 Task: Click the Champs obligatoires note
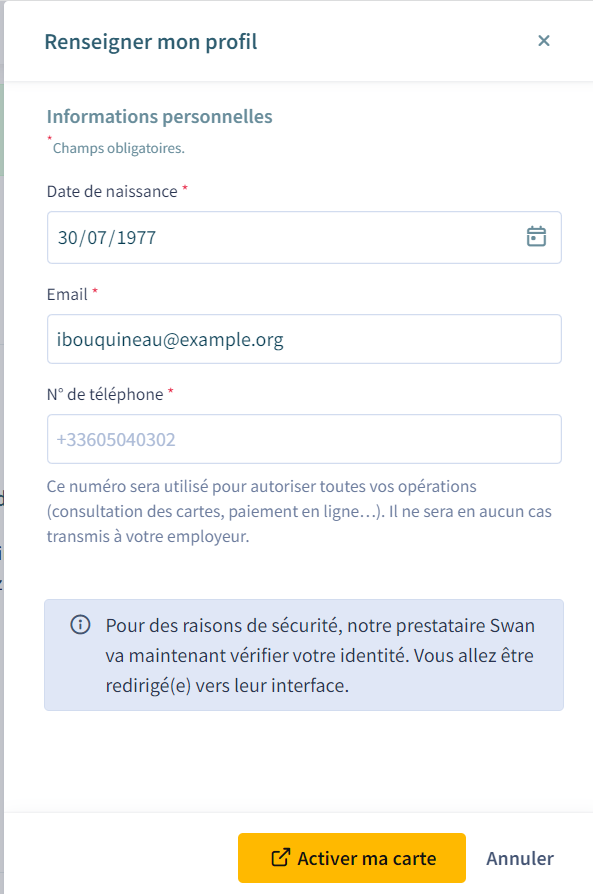[119, 148]
